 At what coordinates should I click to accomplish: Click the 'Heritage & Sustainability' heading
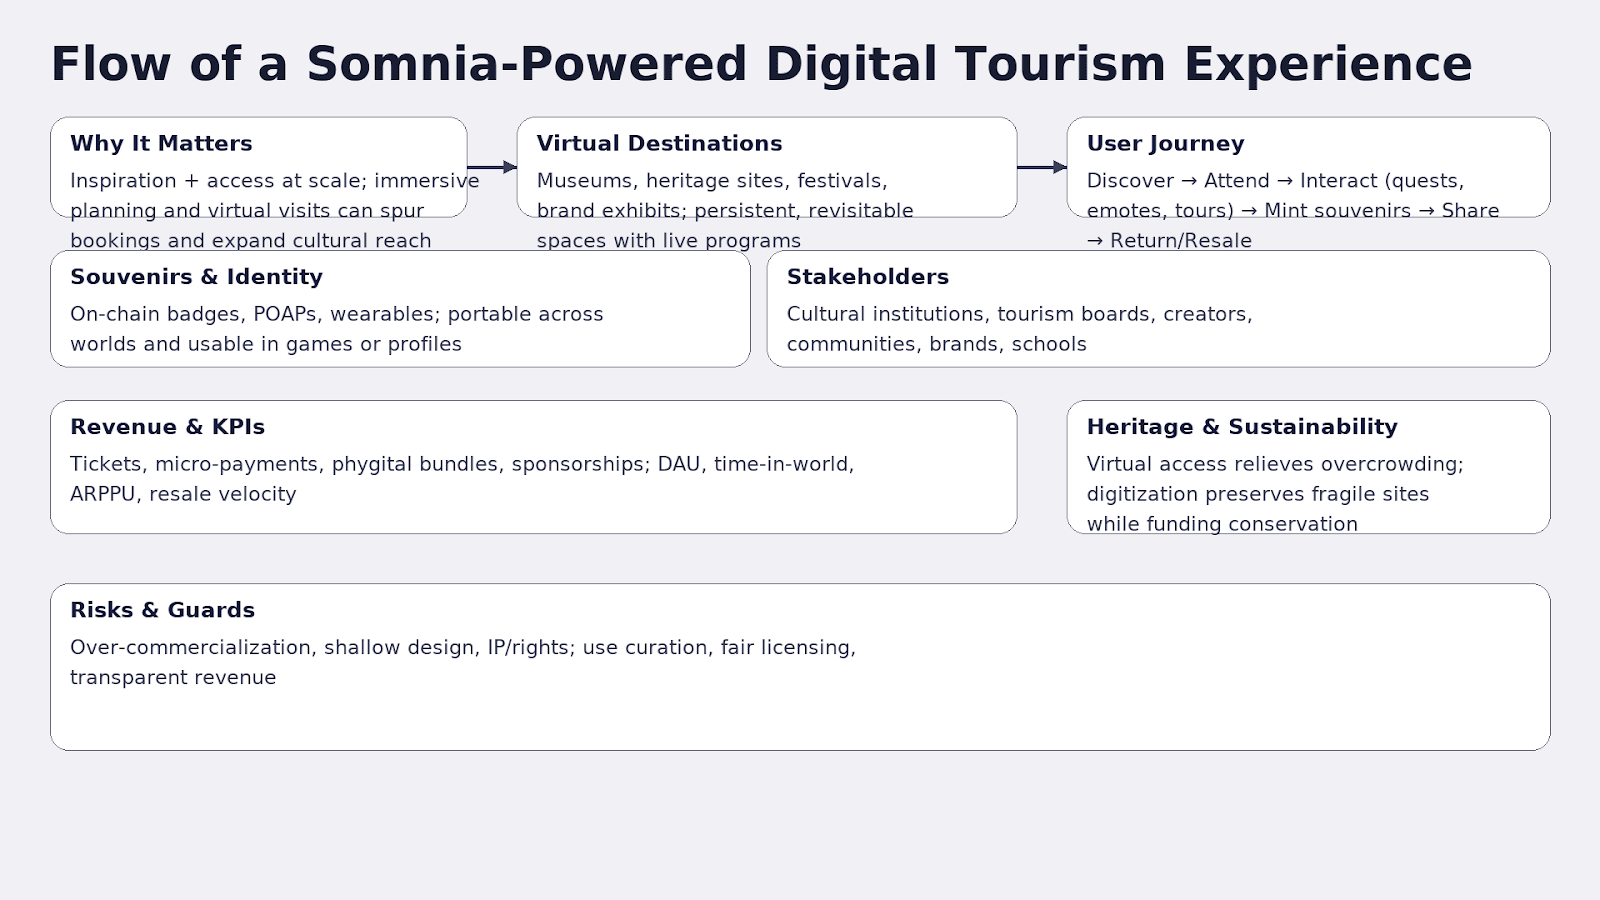pos(1241,427)
